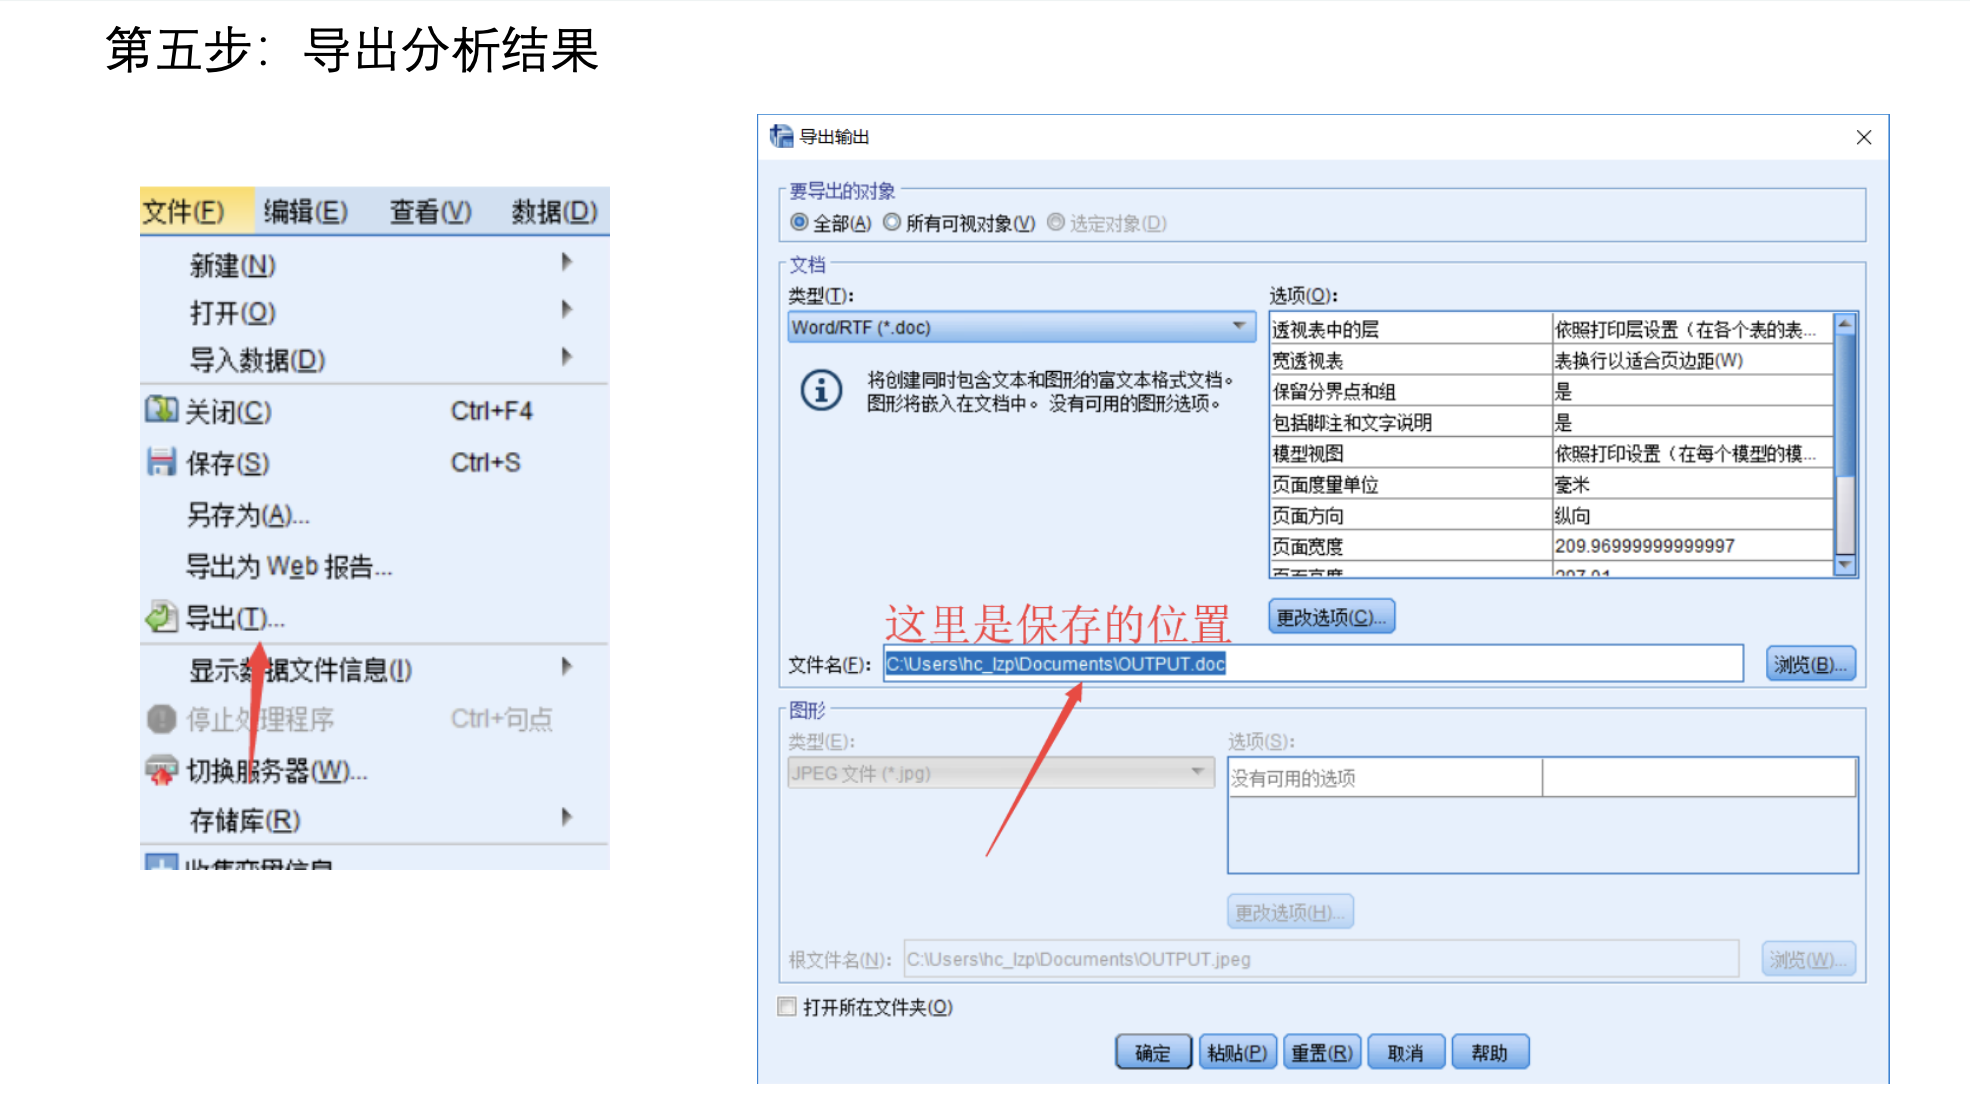Click the 没有可用的选项 graphics options cell
Viewport: 1970px width, 1112px height.
click(1385, 777)
